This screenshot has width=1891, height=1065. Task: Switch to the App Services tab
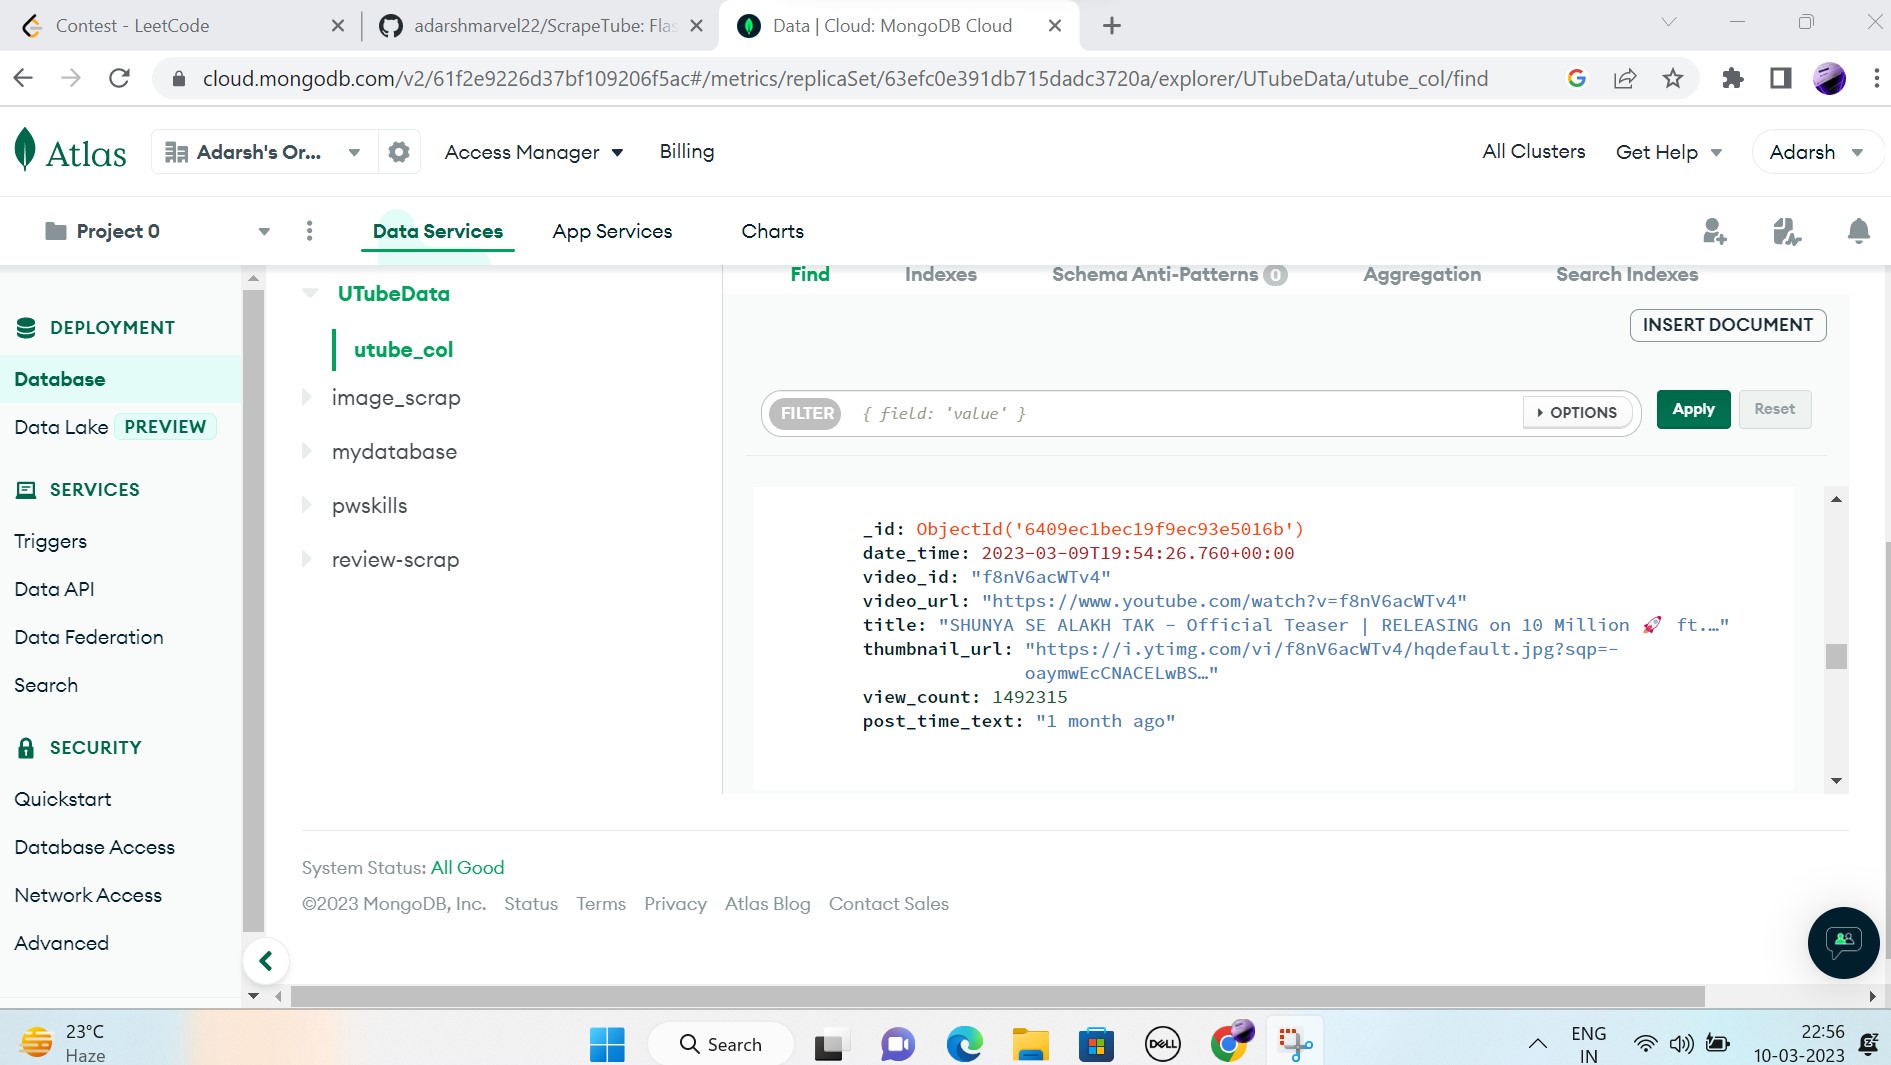(x=612, y=231)
